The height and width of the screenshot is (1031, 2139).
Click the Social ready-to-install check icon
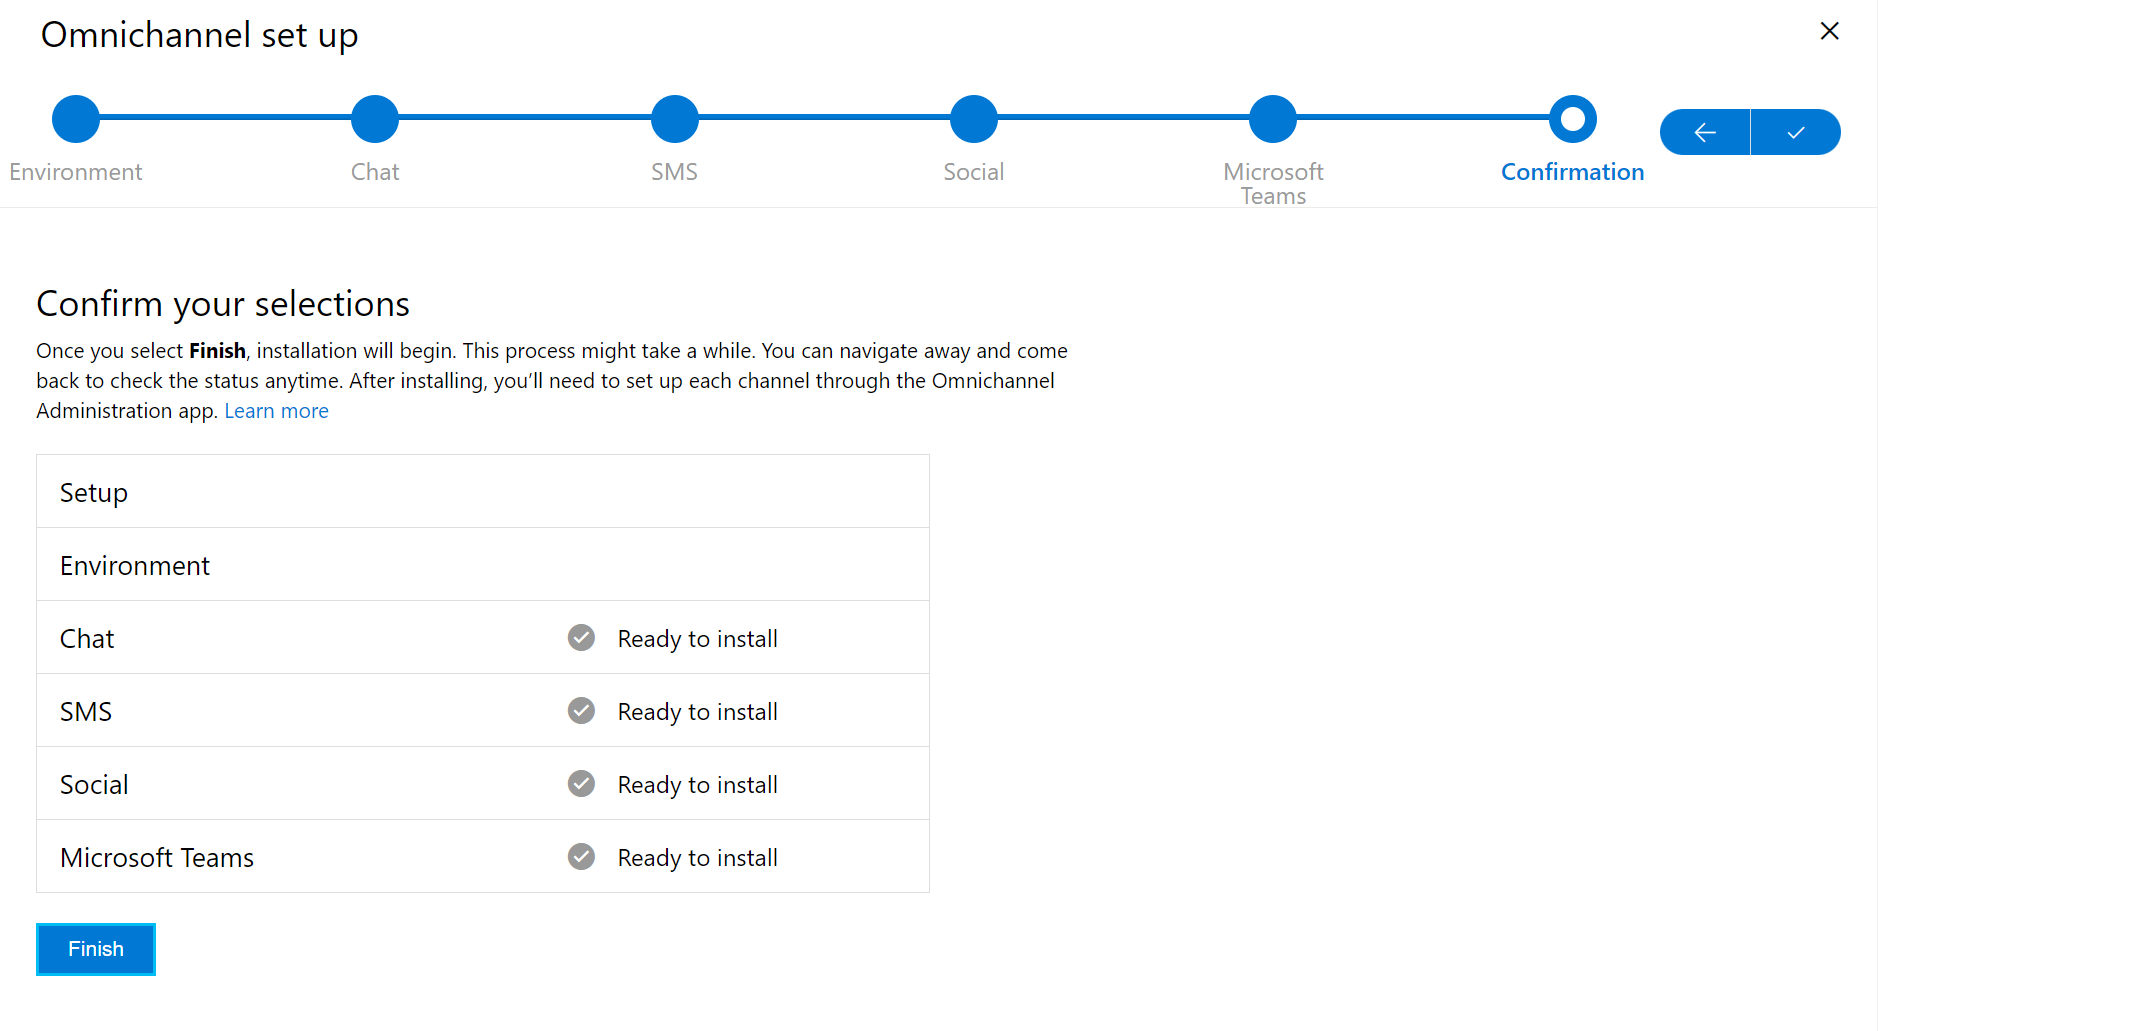click(581, 784)
